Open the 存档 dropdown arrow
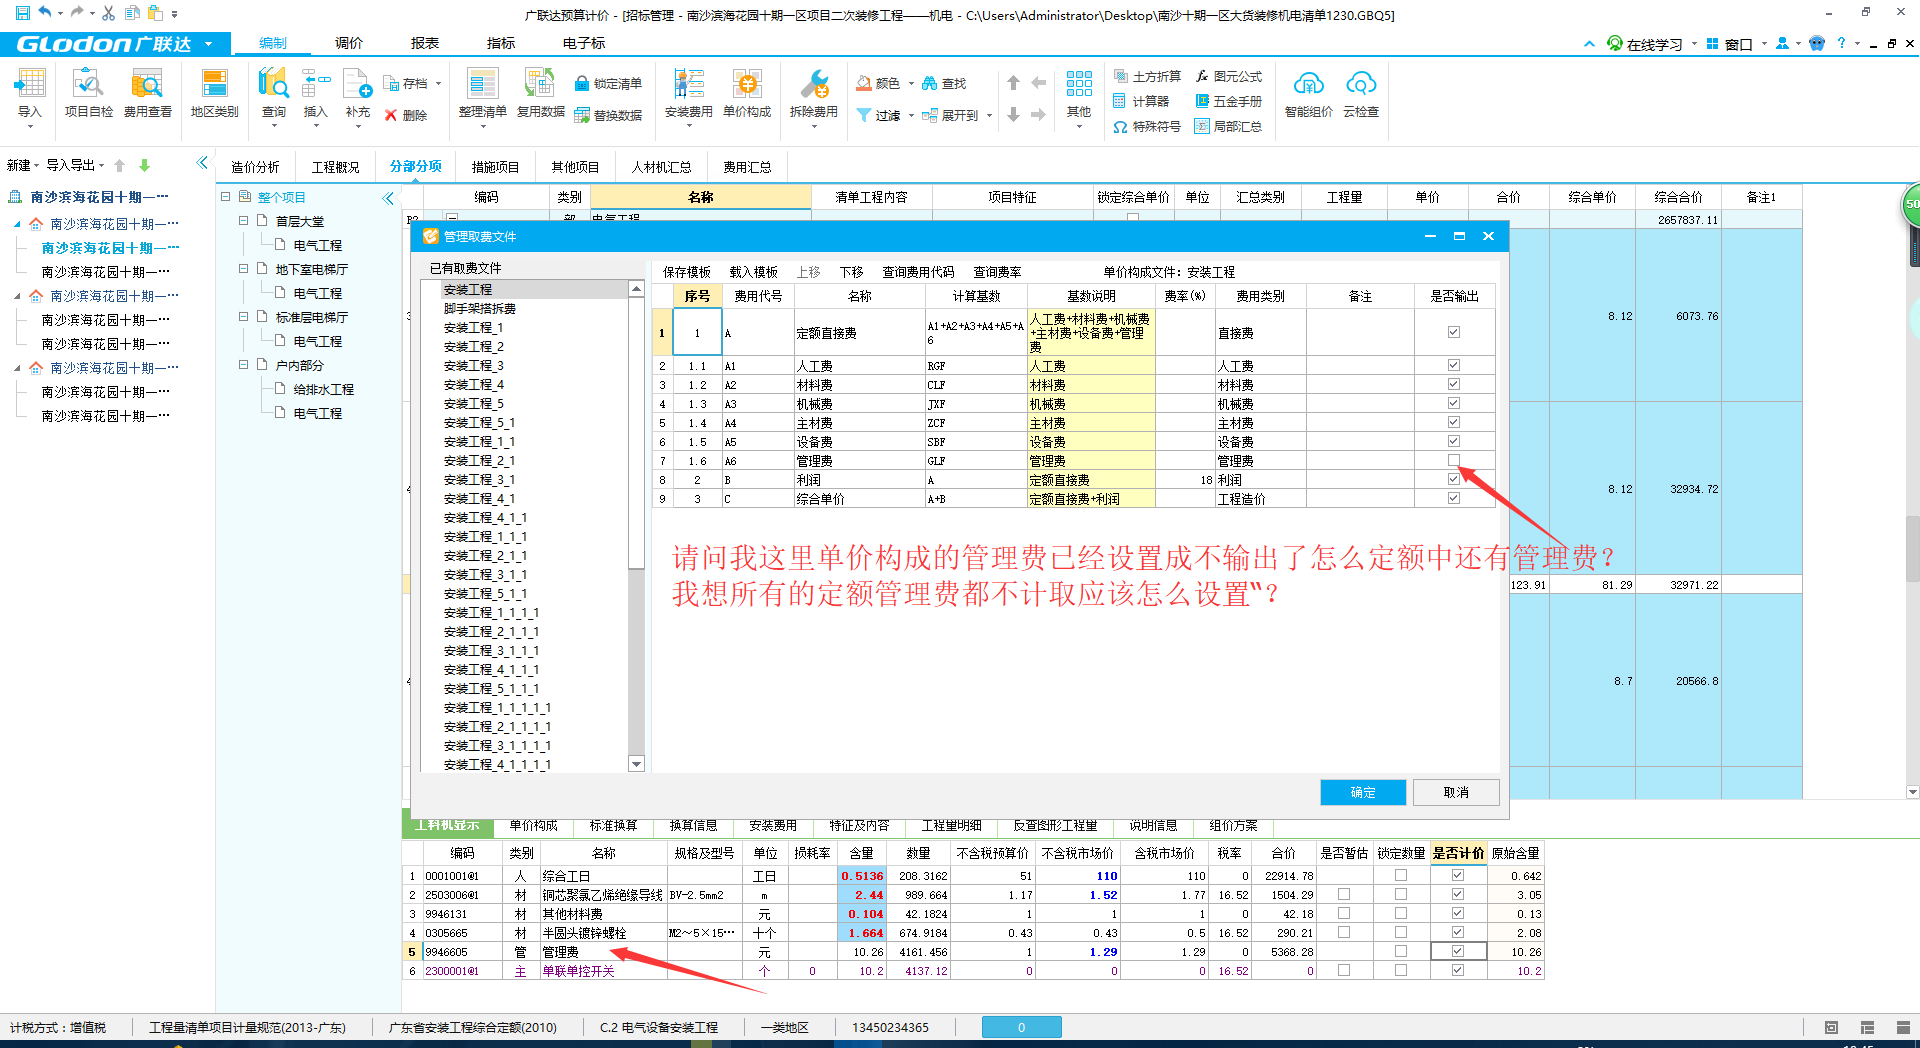 tap(438, 84)
